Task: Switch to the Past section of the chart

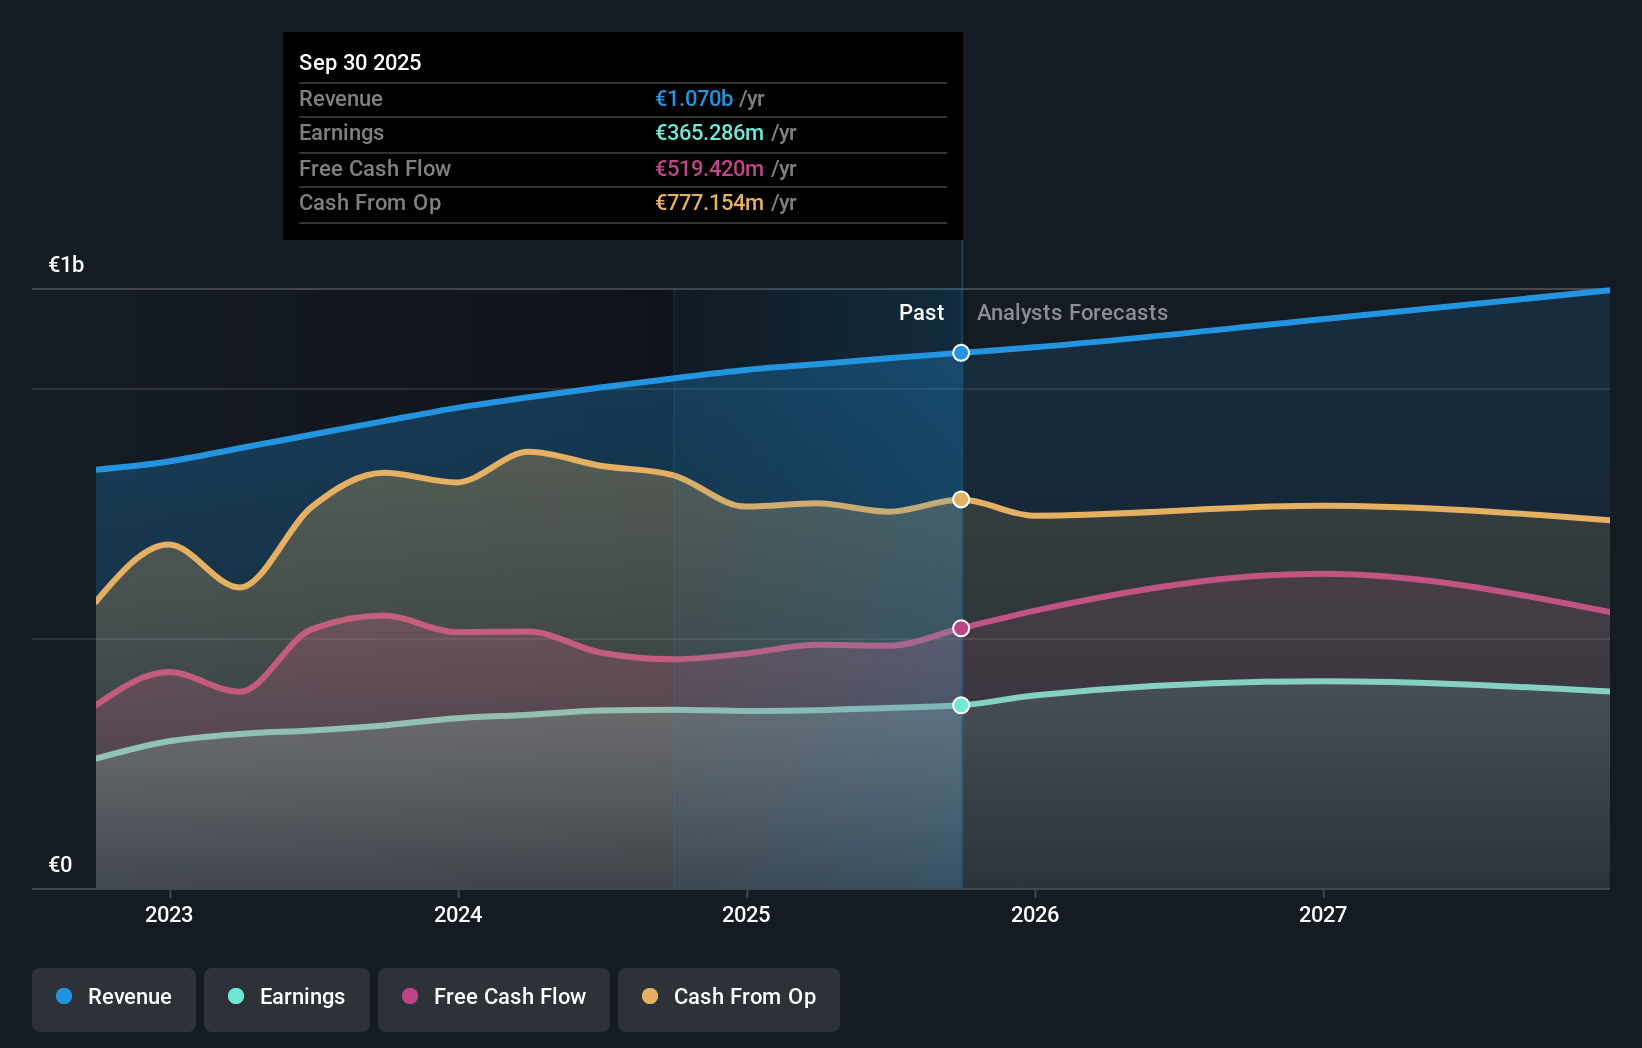Action: (920, 312)
